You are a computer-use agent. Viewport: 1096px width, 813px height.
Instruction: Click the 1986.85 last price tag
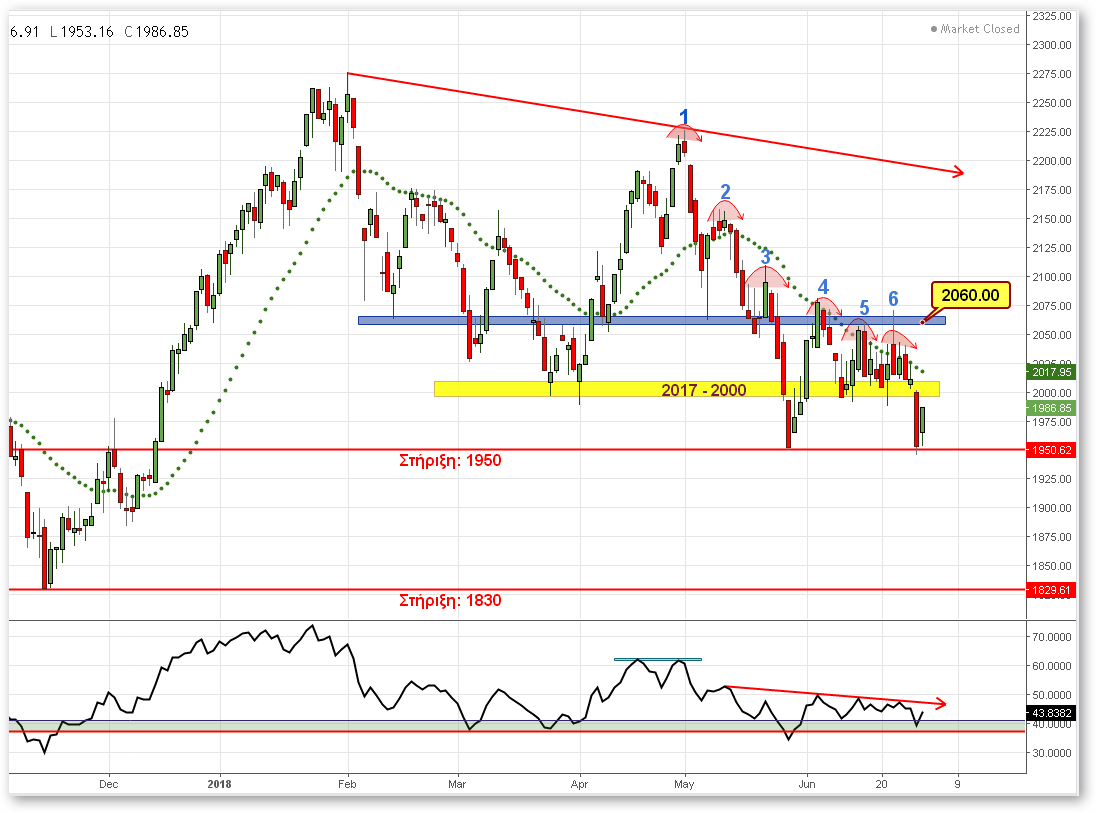pyautogui.click(x=1051, y=408)
